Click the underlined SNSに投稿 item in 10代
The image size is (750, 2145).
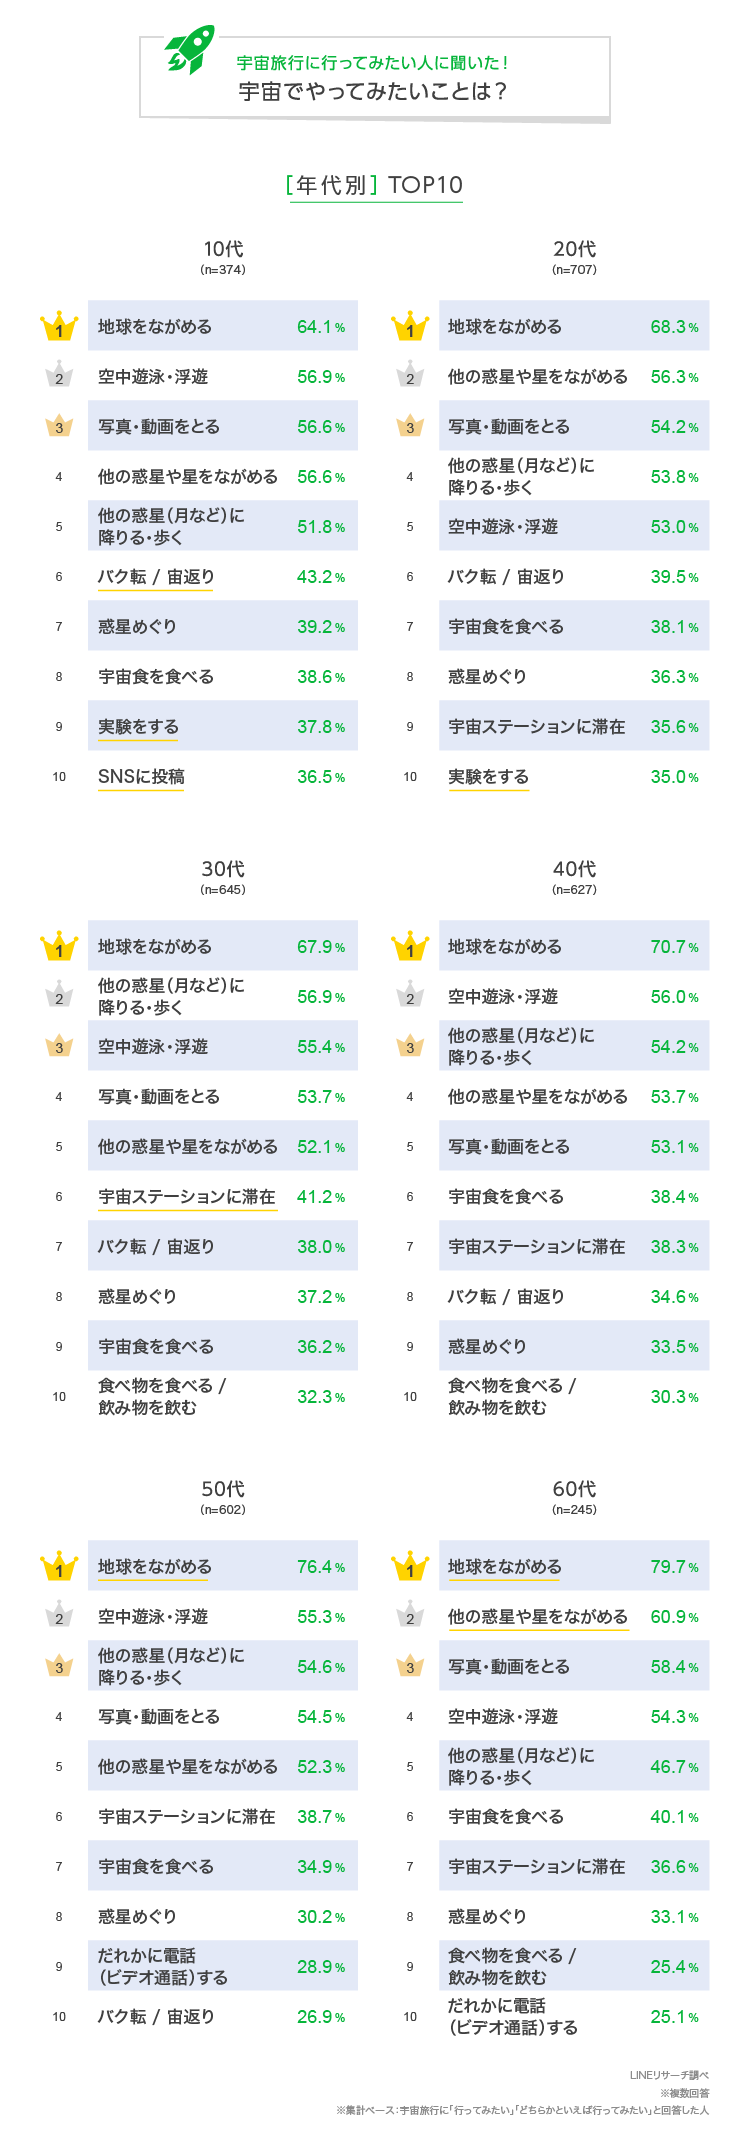coord(141,777)
